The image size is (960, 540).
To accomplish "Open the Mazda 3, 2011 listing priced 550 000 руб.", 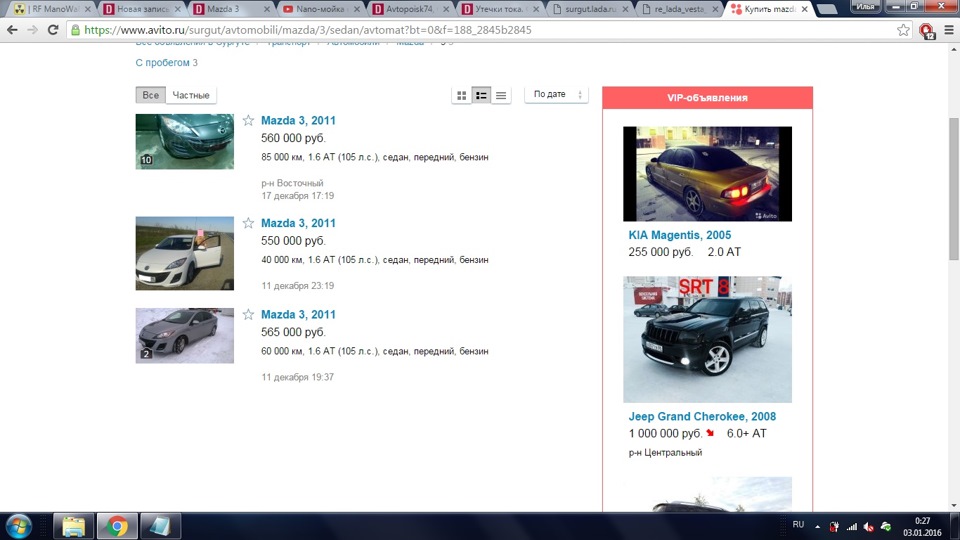I will [298, 223].
